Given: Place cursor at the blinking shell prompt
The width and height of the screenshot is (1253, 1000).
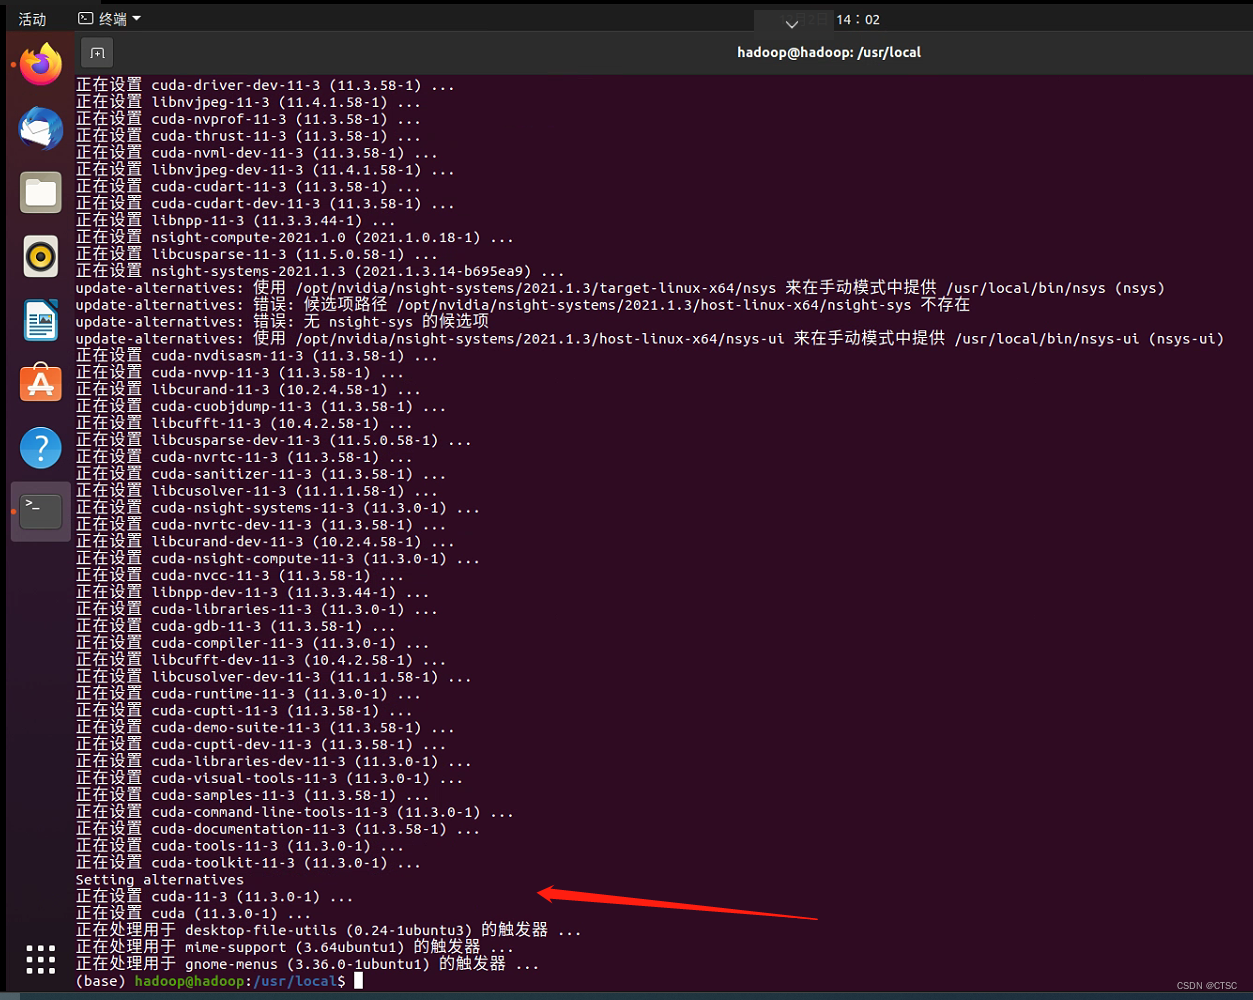Looking at the screenshot, I should [x=358, y=981].
